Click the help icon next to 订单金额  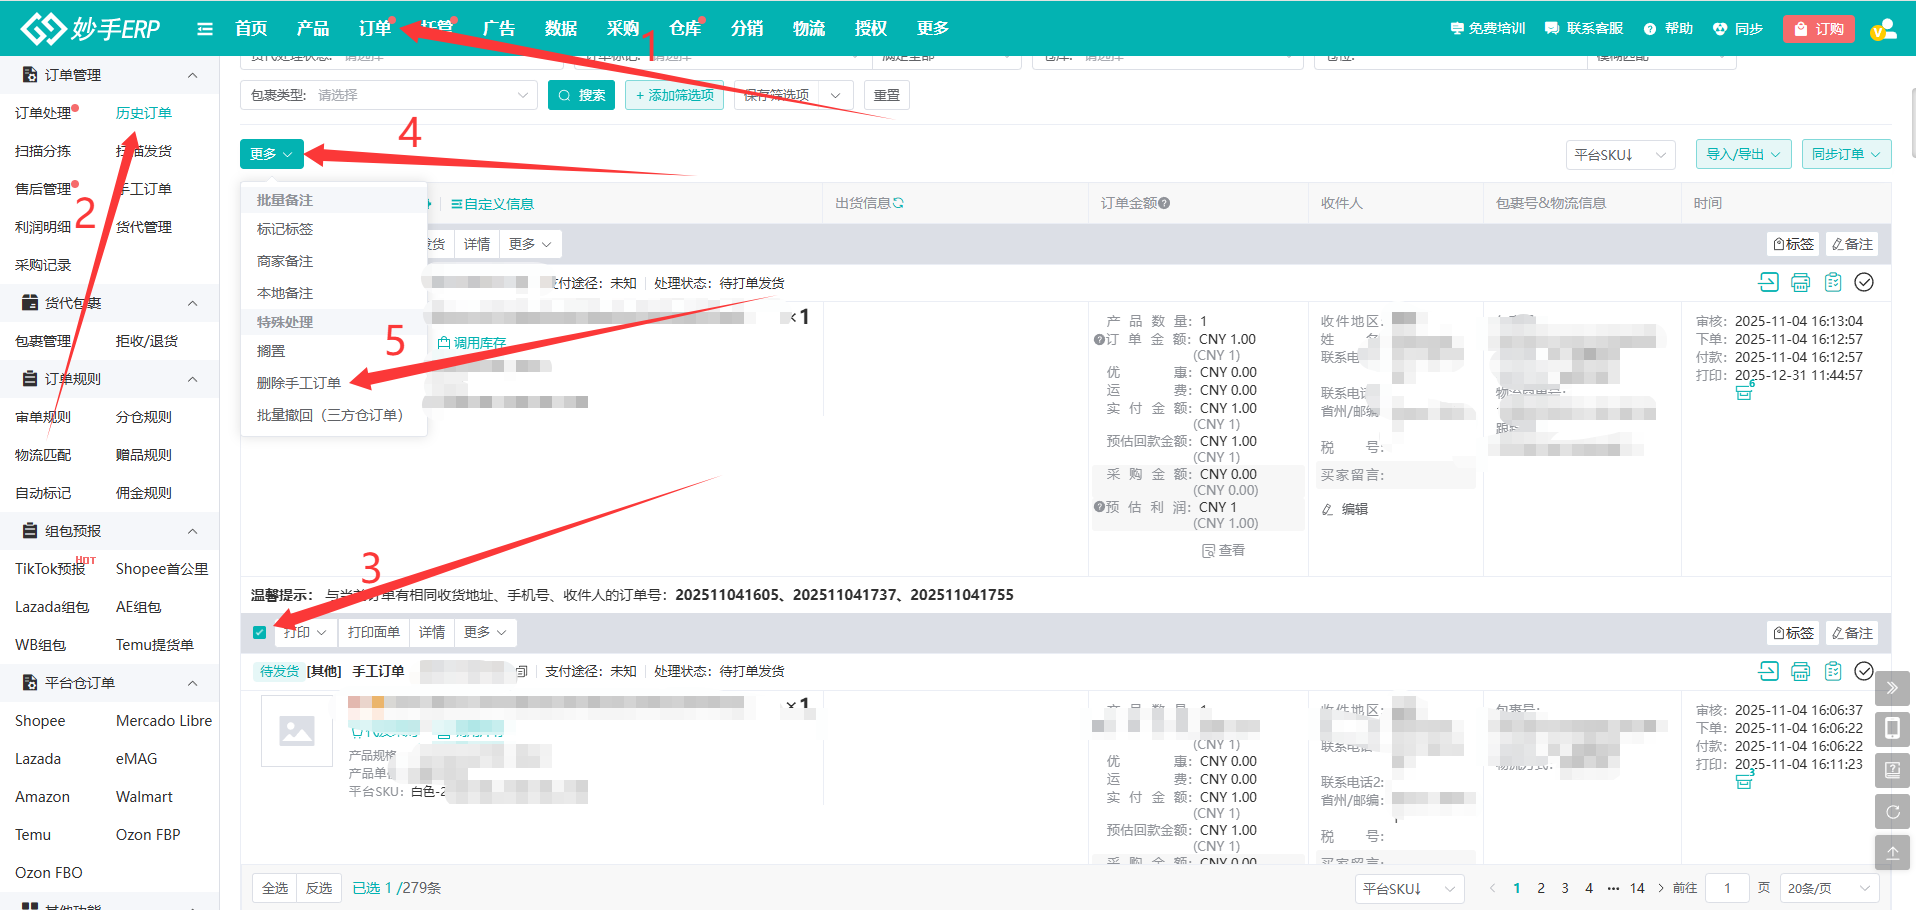pyautogui.click(x=1164, y=203)
